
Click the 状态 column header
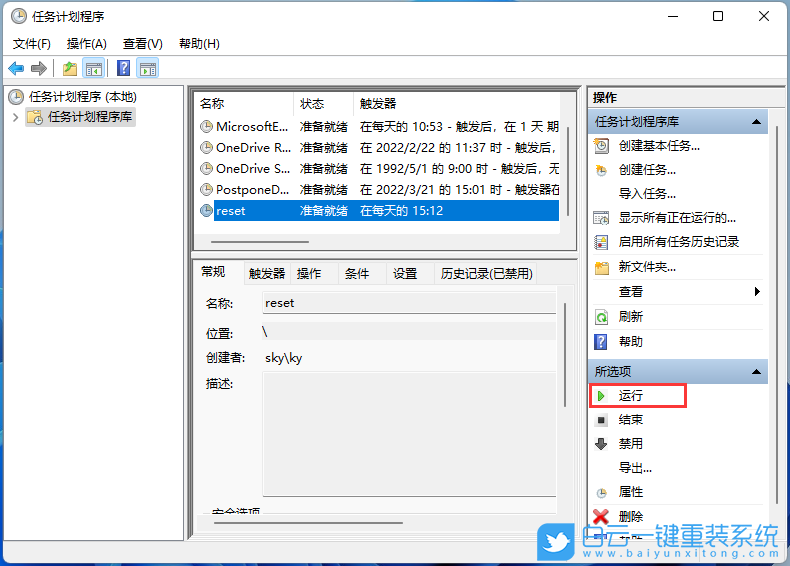323,104
